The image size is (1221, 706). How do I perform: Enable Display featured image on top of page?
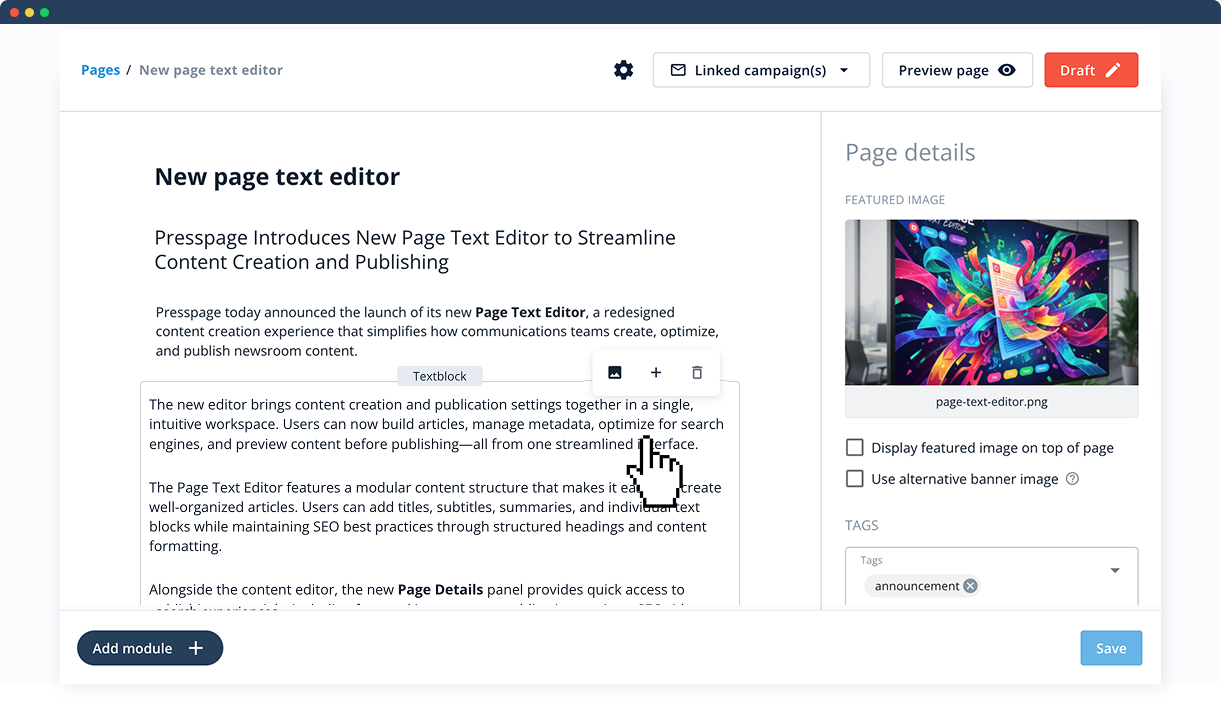pyautogui.click(x=855, y=448)
